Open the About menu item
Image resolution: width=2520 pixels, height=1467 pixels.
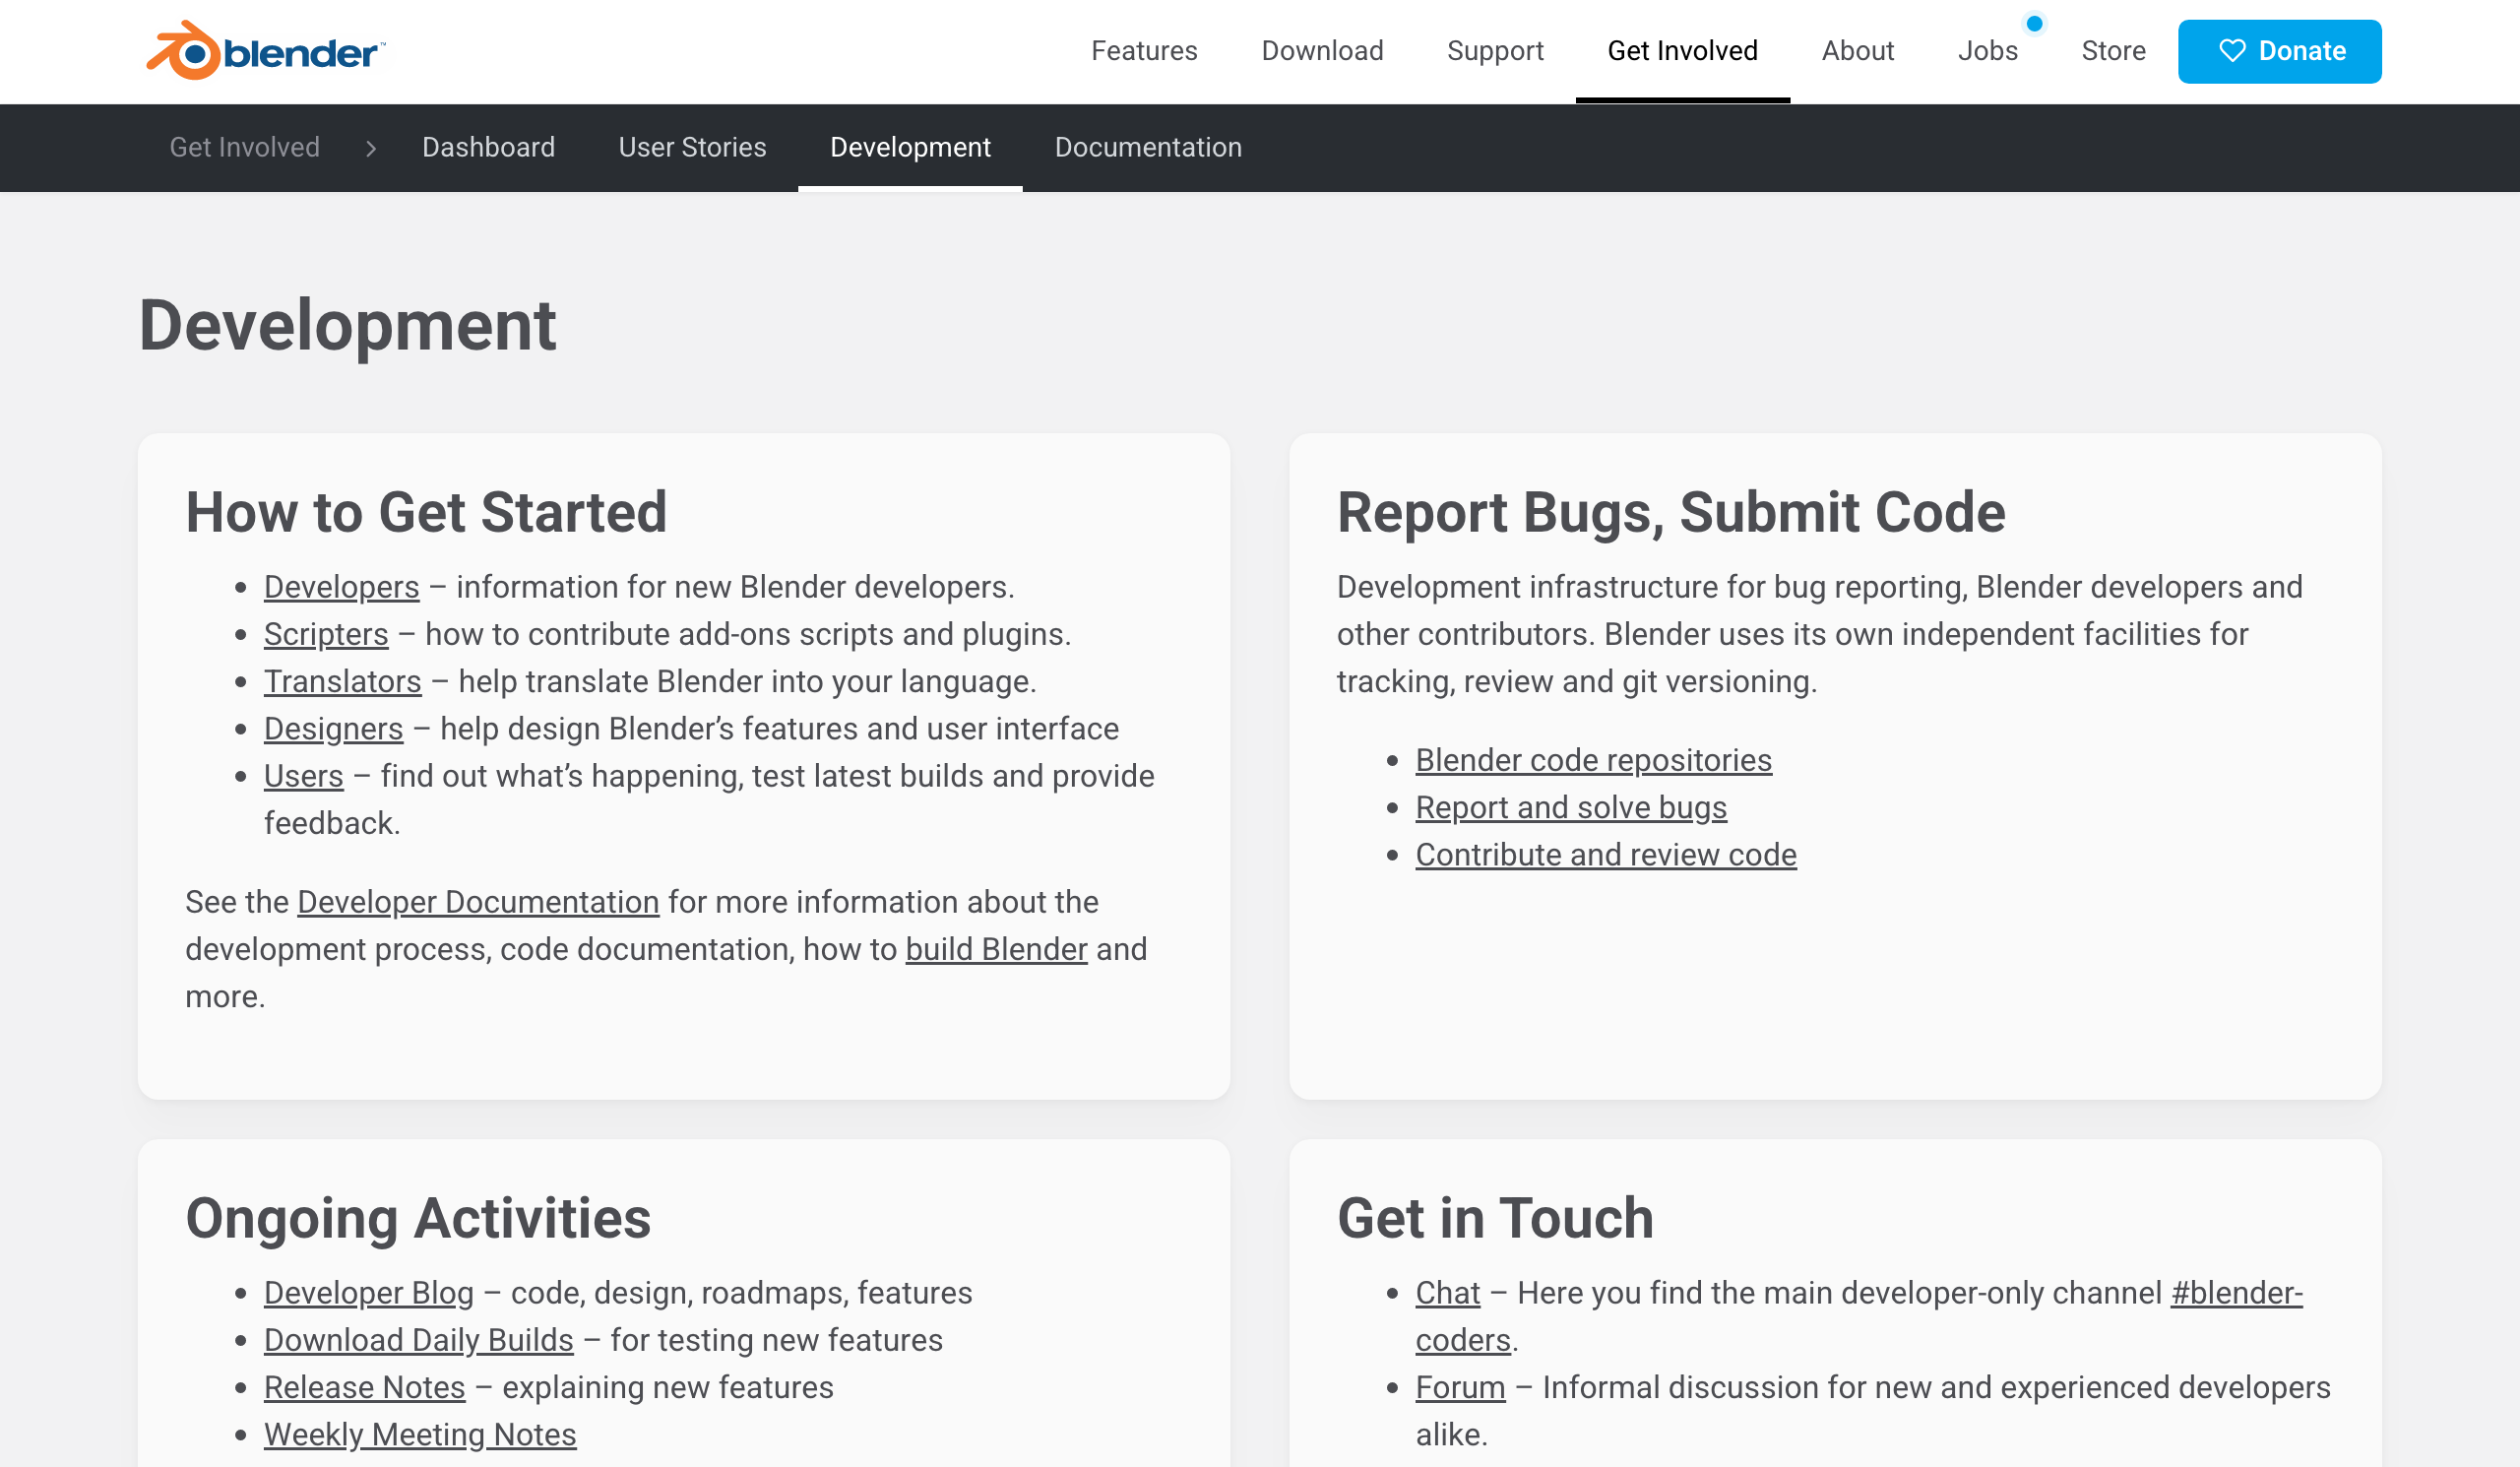tap(1857, 51)
